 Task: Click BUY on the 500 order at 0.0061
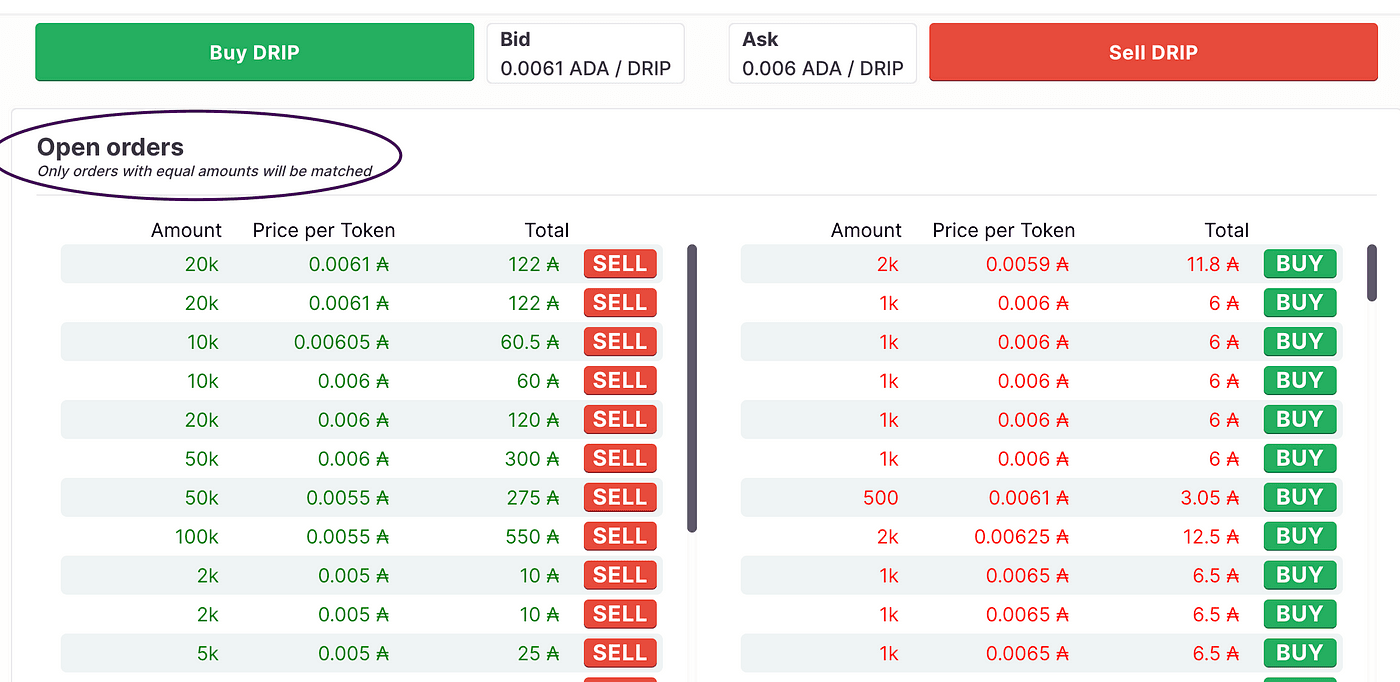1300,498
